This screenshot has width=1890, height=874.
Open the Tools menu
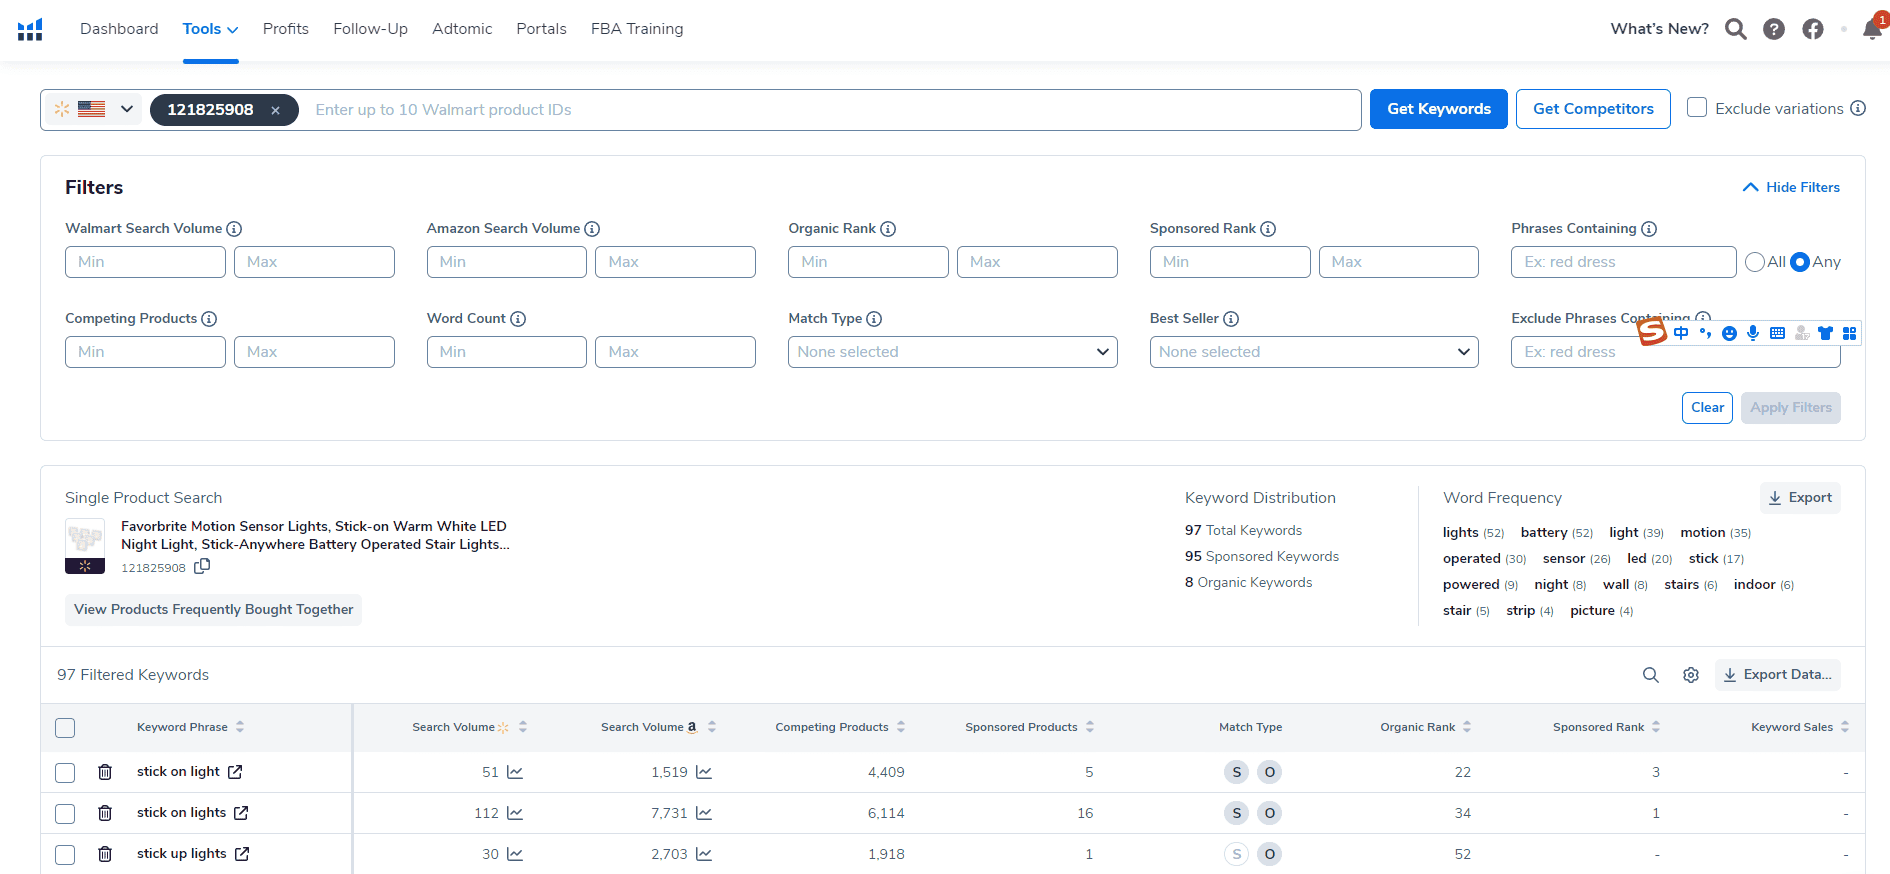210,29
